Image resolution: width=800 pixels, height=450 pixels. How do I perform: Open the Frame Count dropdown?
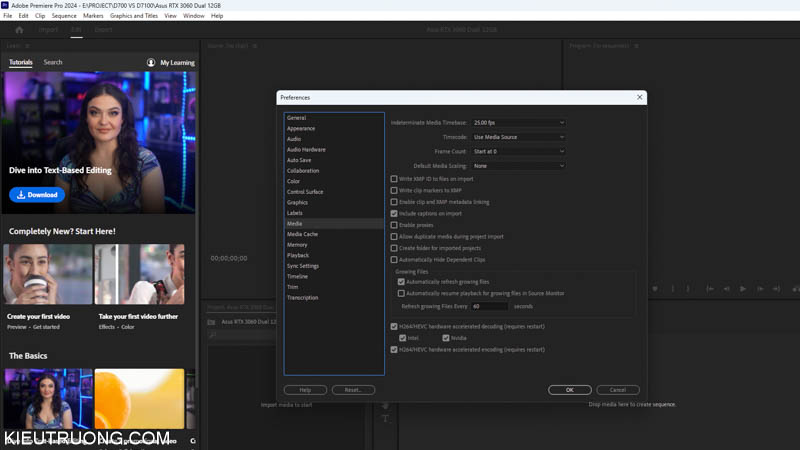tap(518, 151)
